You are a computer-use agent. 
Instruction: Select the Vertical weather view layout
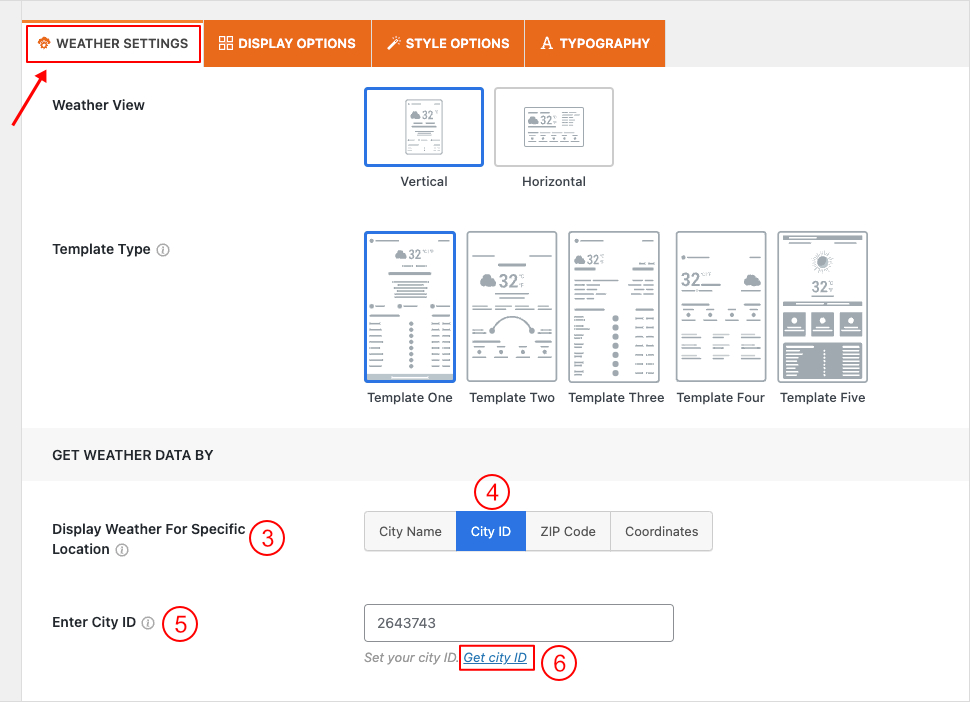424,127
